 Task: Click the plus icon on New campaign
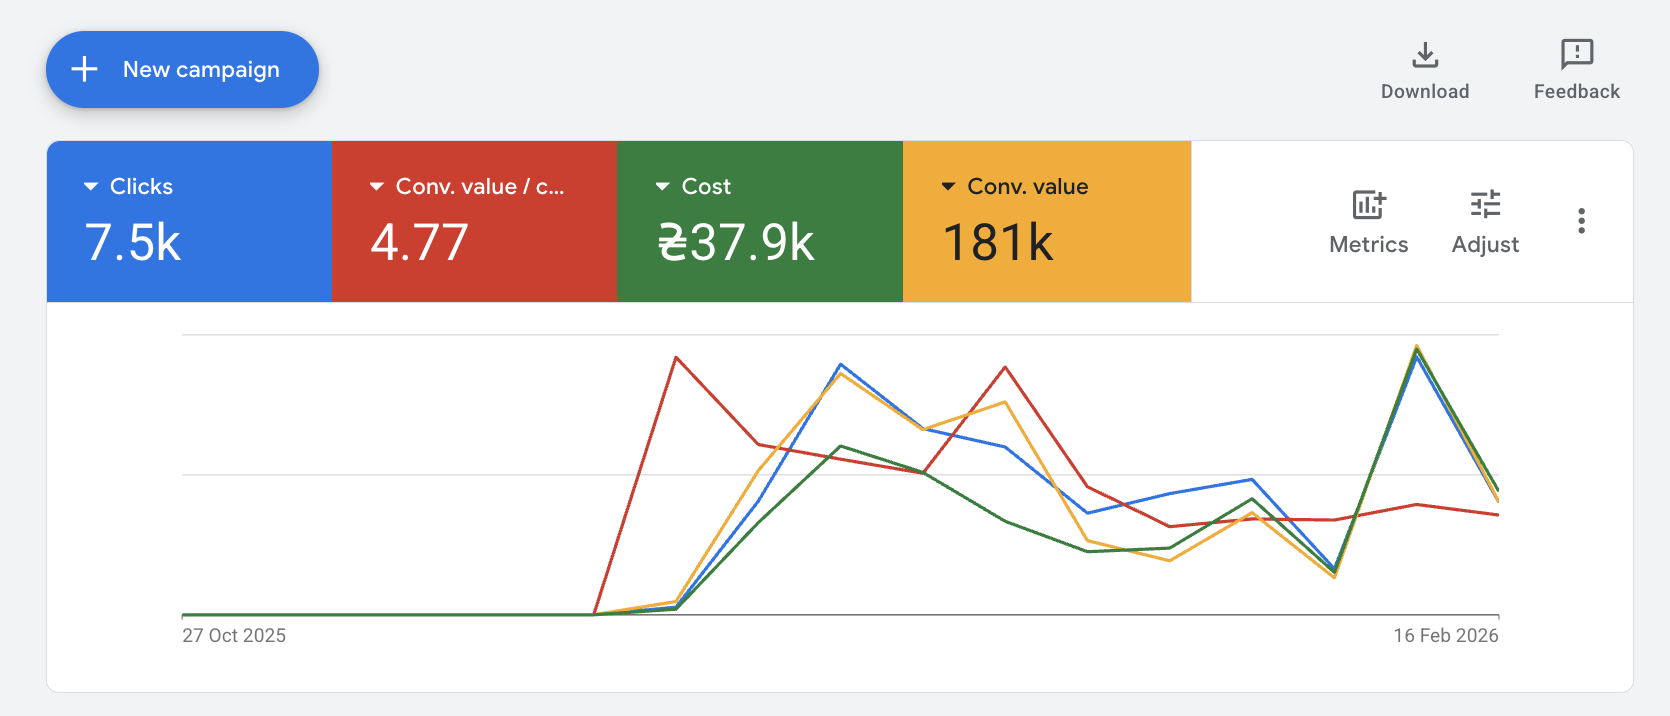tap(85, 69)
